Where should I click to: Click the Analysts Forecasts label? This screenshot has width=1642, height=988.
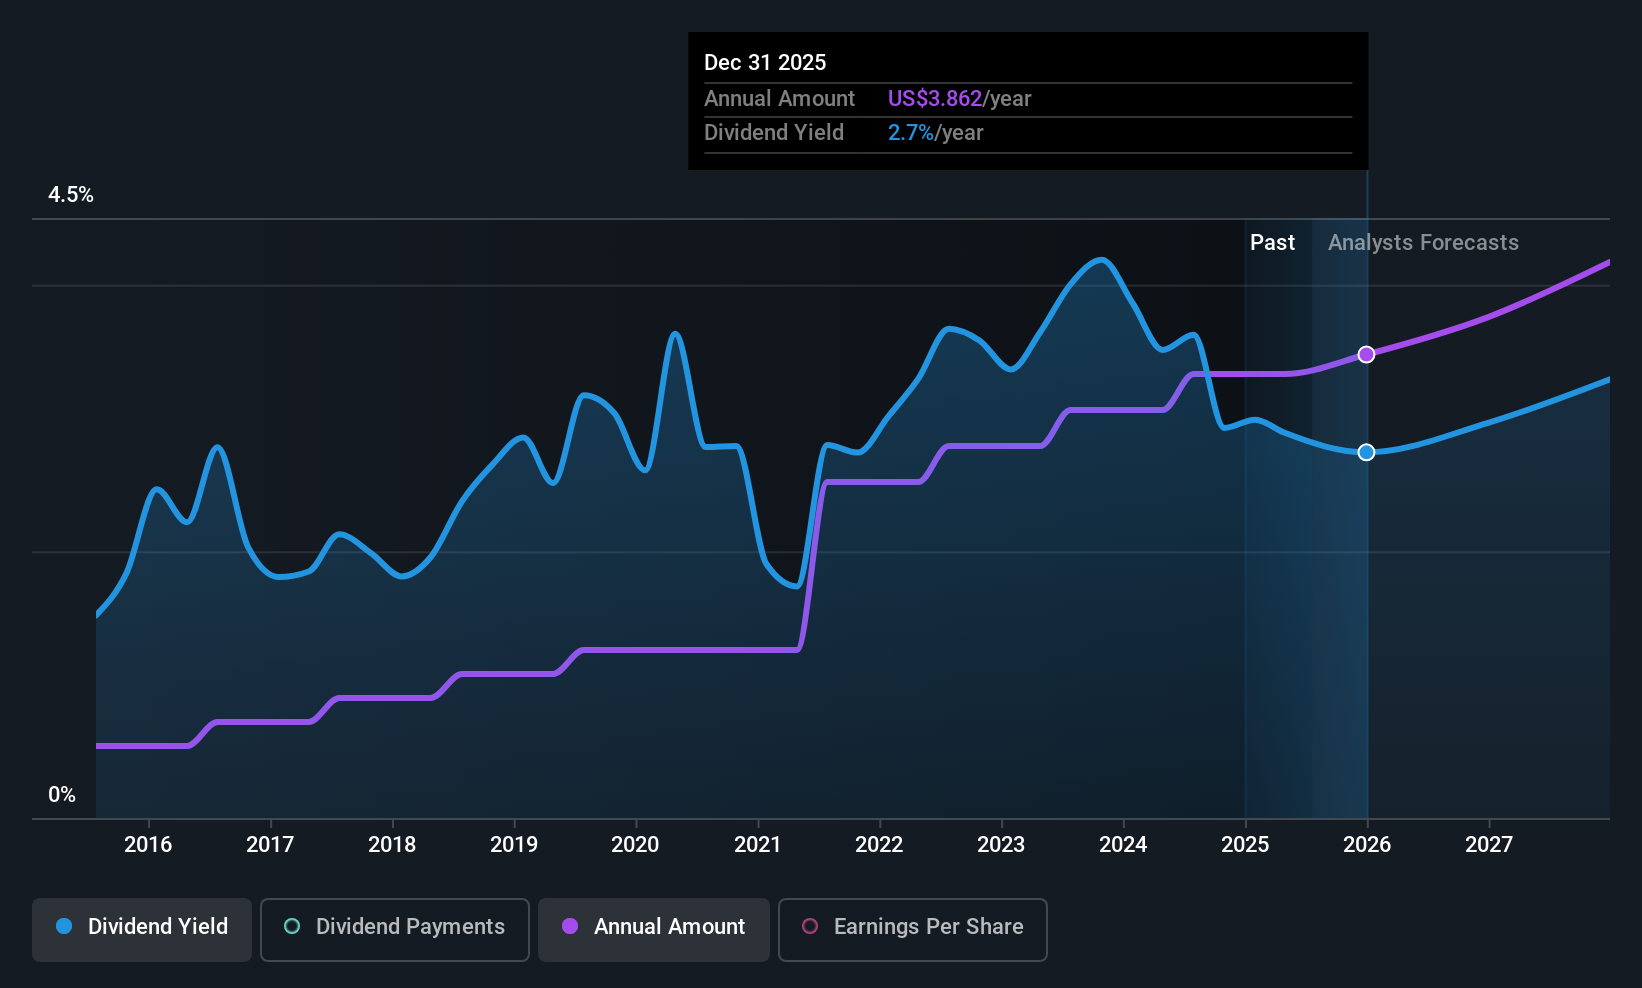[x=1423, y=242]
